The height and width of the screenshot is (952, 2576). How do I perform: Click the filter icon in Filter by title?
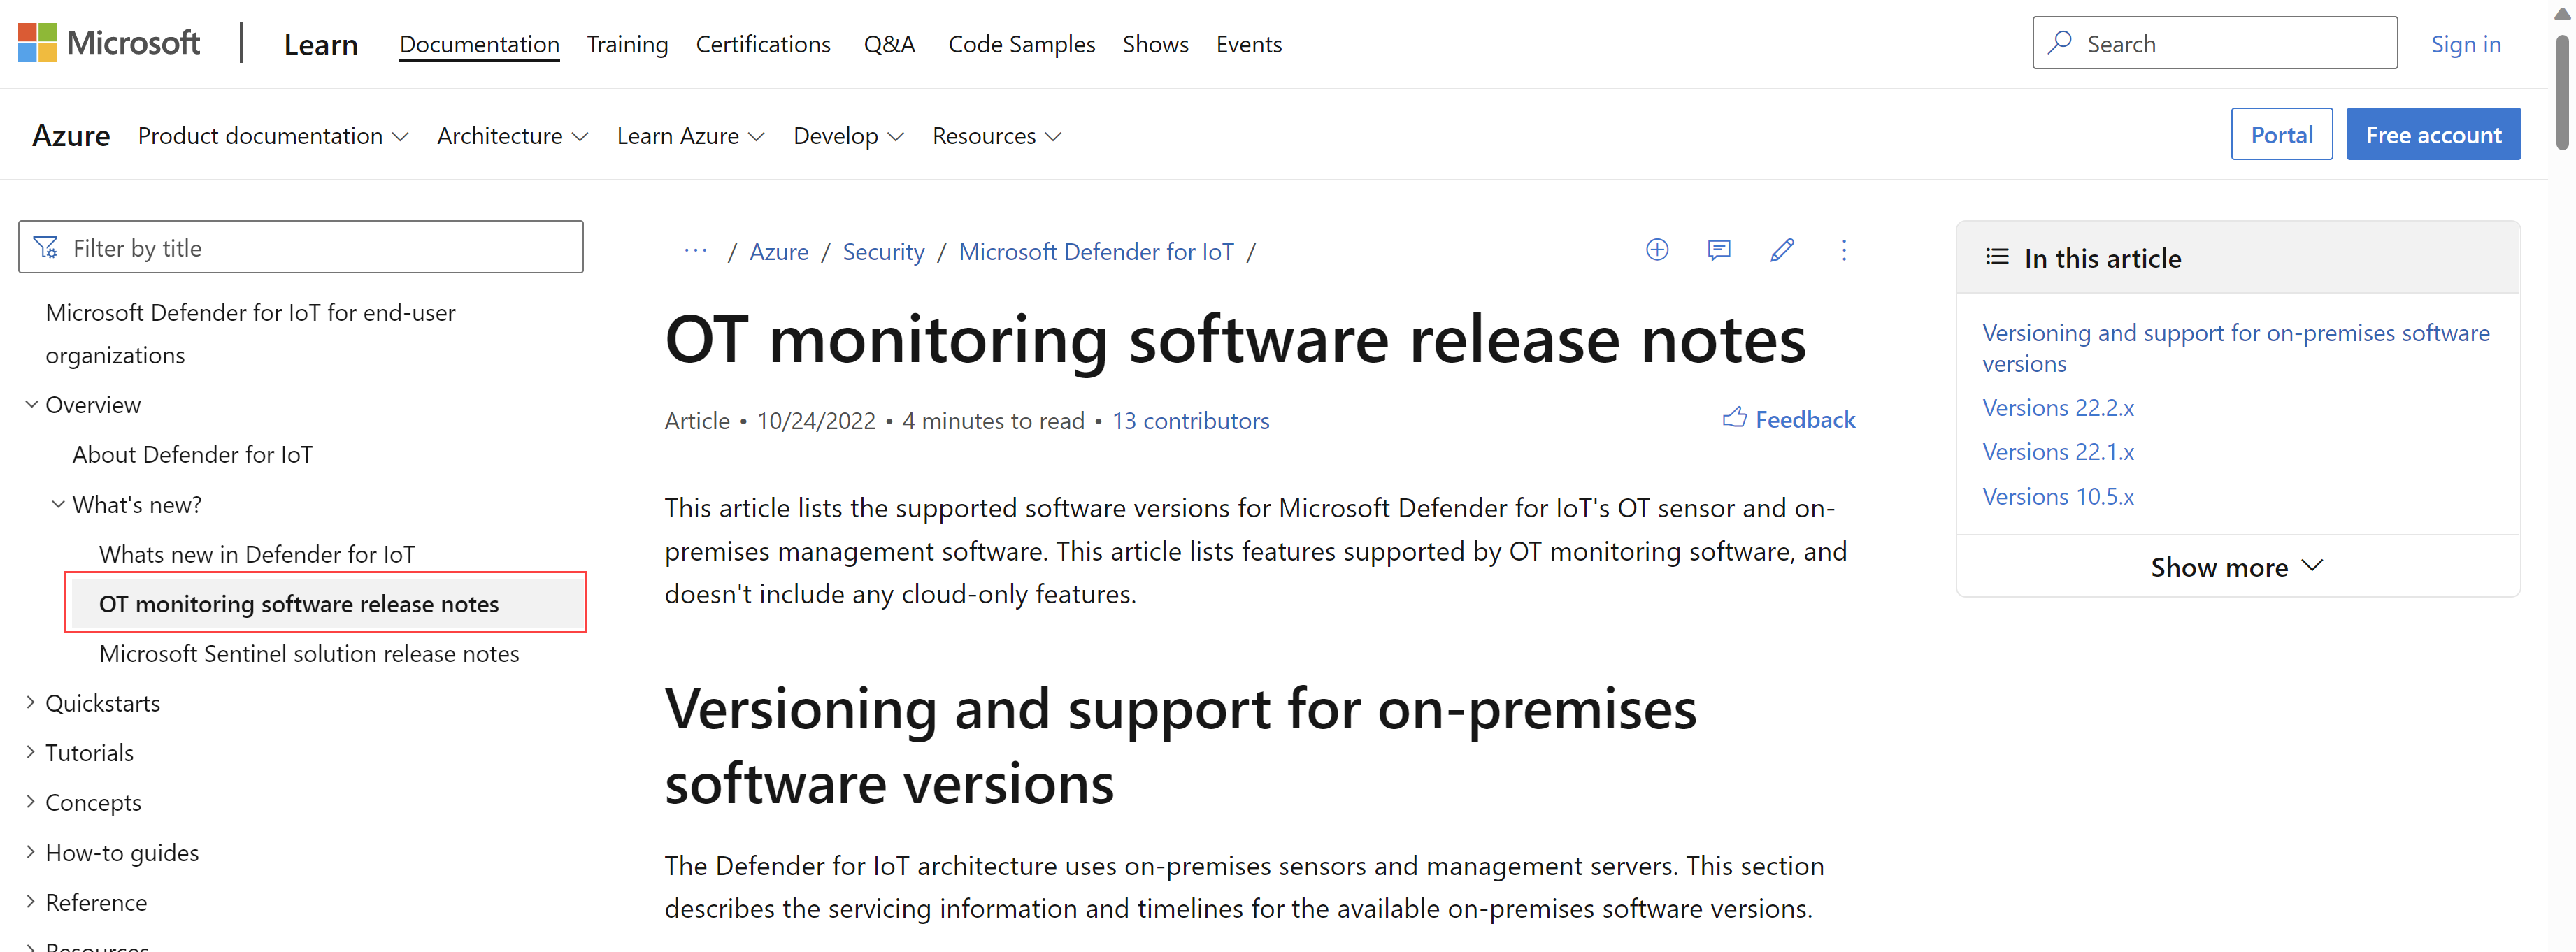[x=46, y=247]
